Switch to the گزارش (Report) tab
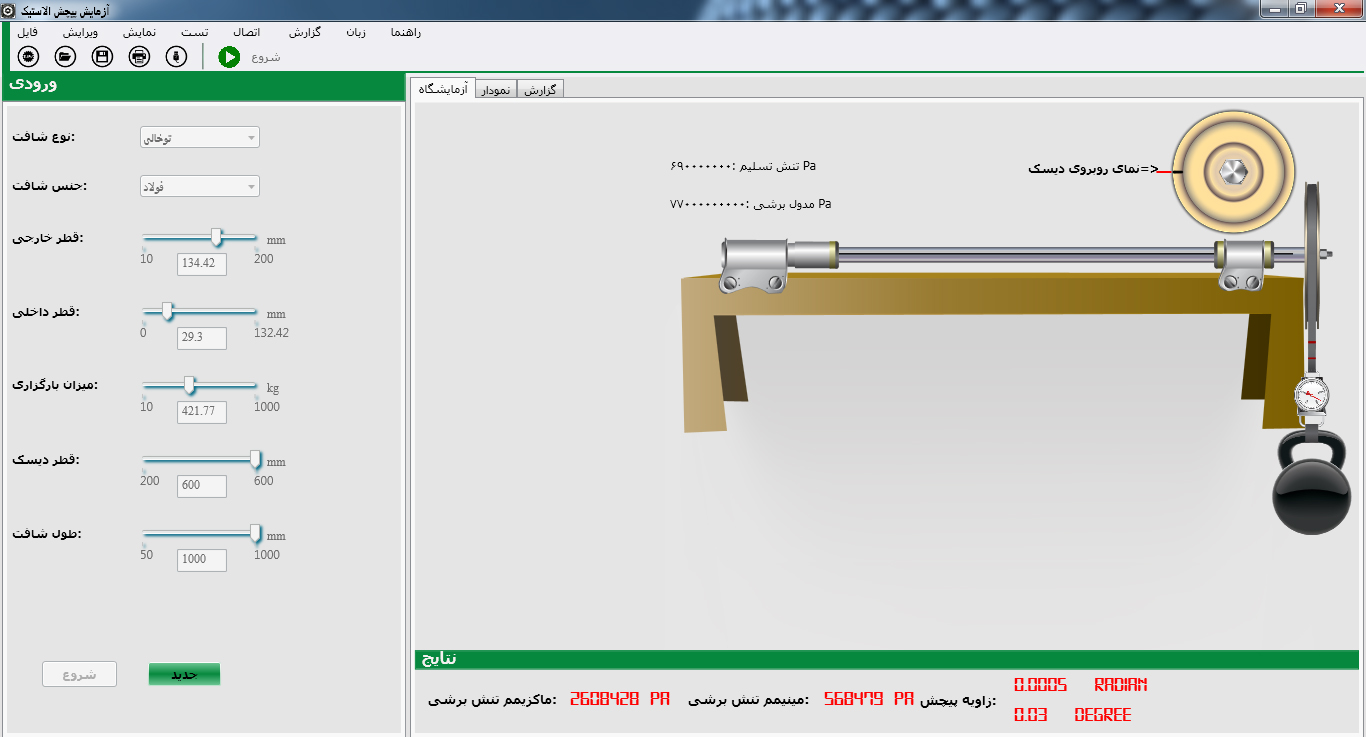The height and width of the screenshot is (737, 1366). coord(539,90)
